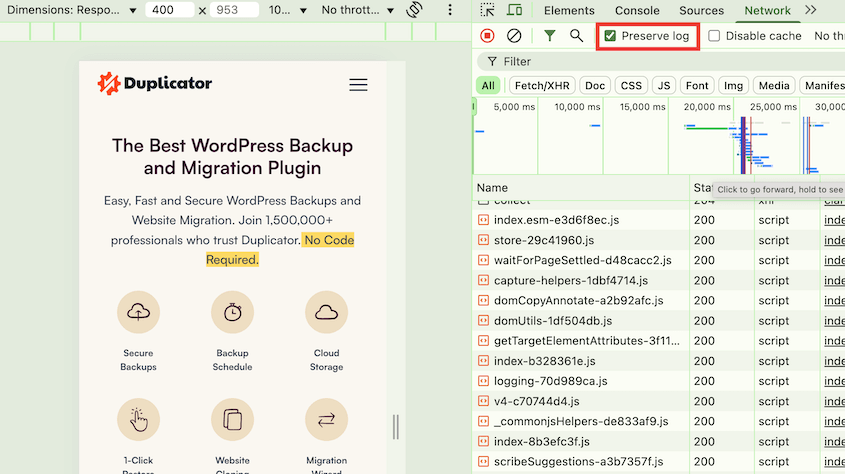Open _commonjsHelpers-de833af9.js request
The height and width of the screenshot is (474, 845).
[x=581, y=421]
